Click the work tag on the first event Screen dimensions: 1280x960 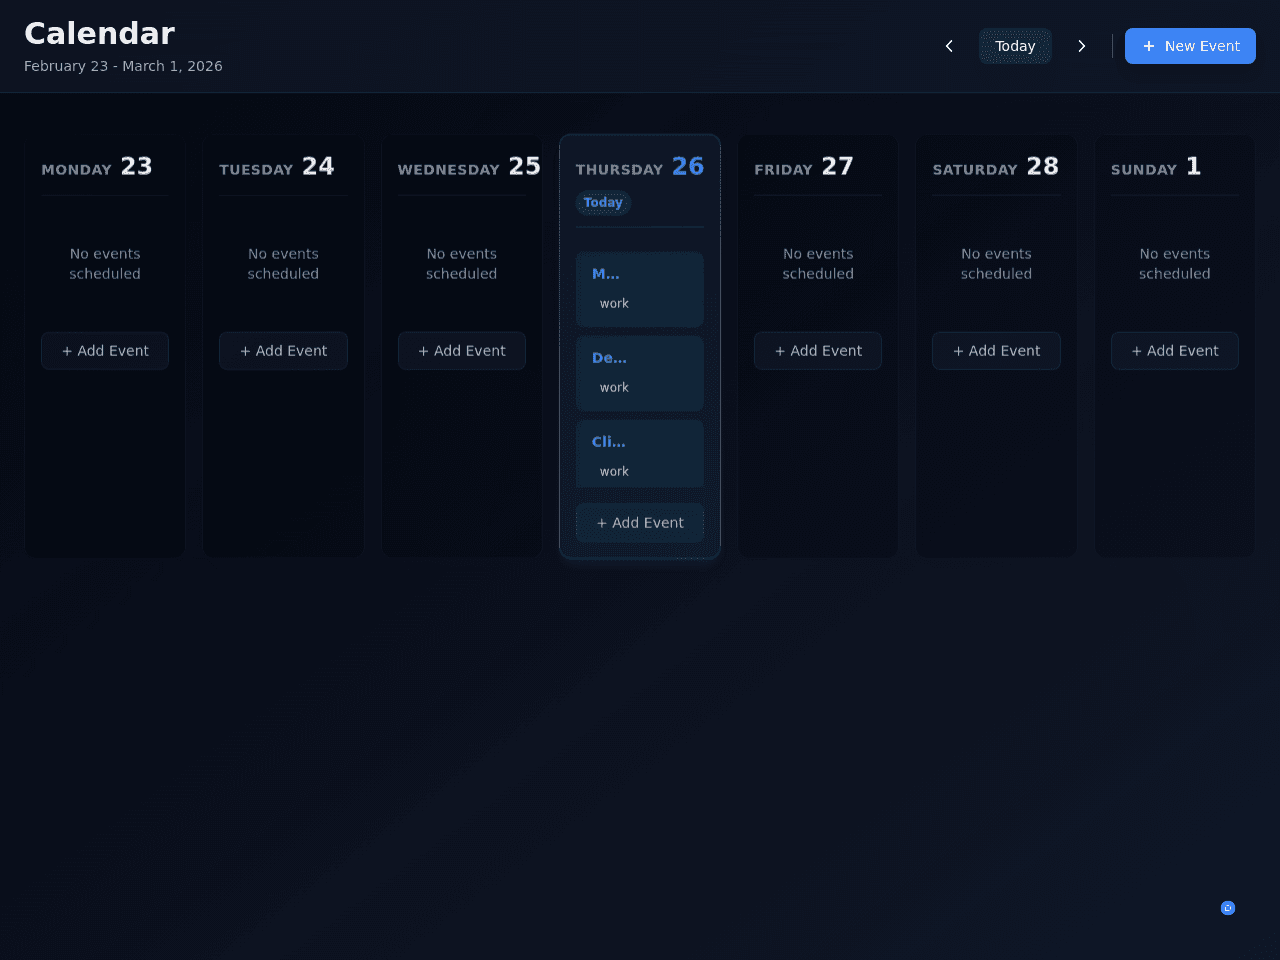click(x=614, y=303)
